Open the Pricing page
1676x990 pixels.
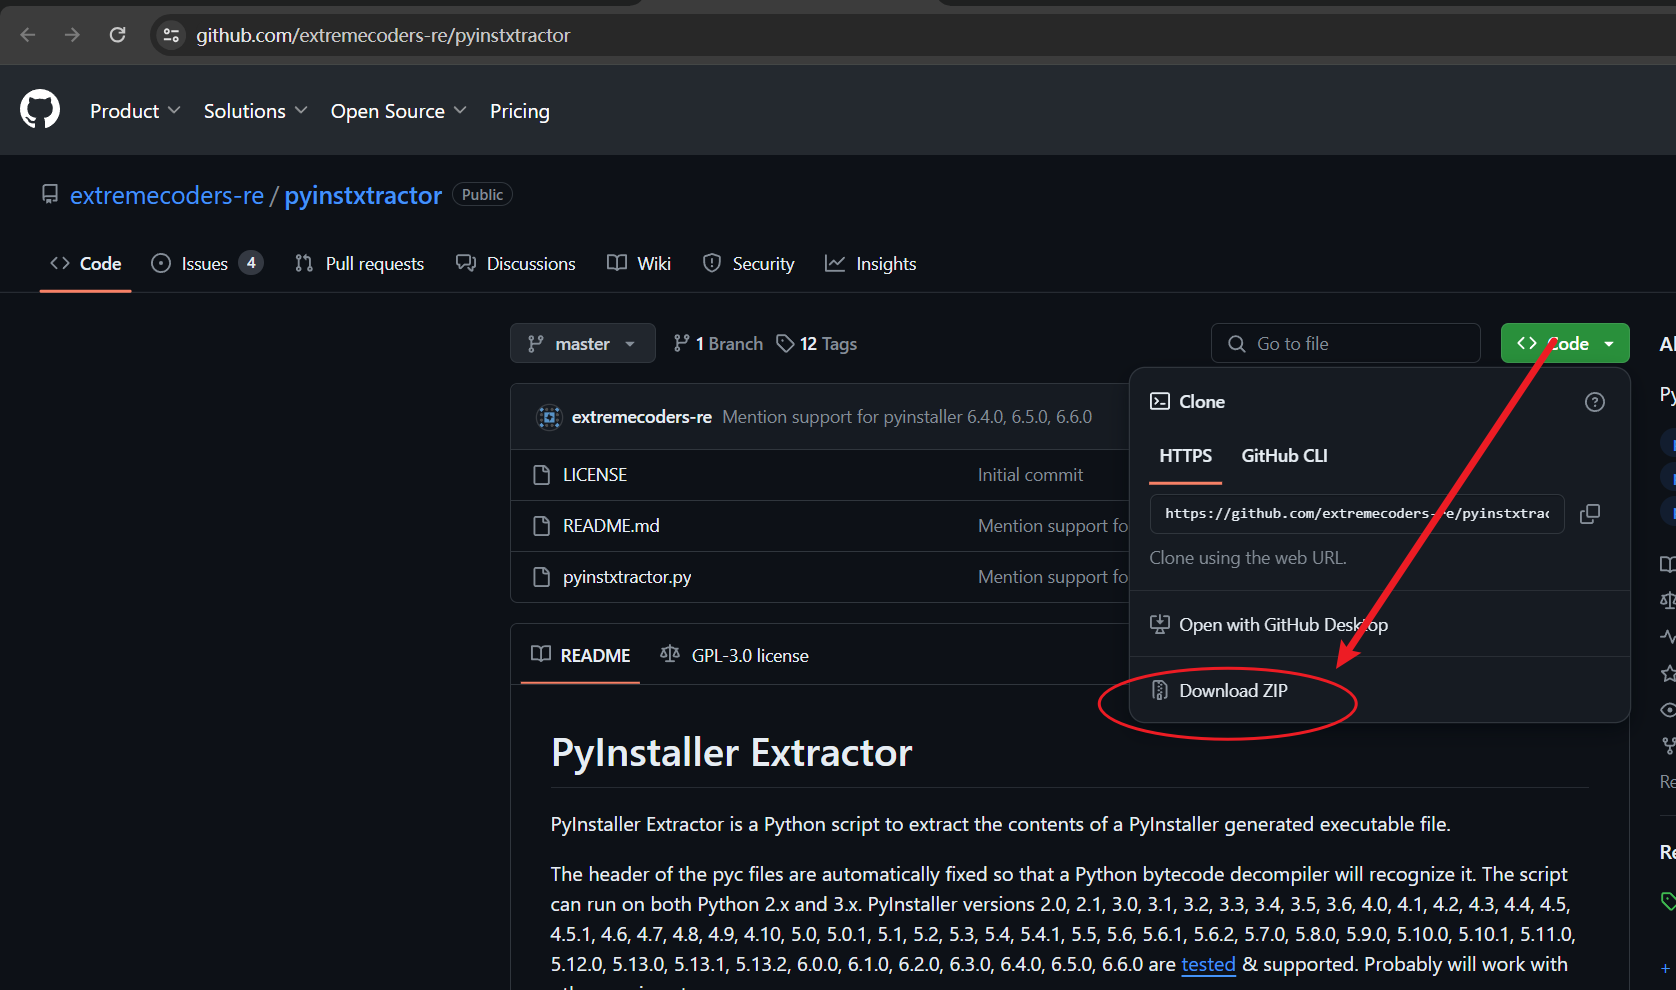pyautogui.click(x=519, y=111)
